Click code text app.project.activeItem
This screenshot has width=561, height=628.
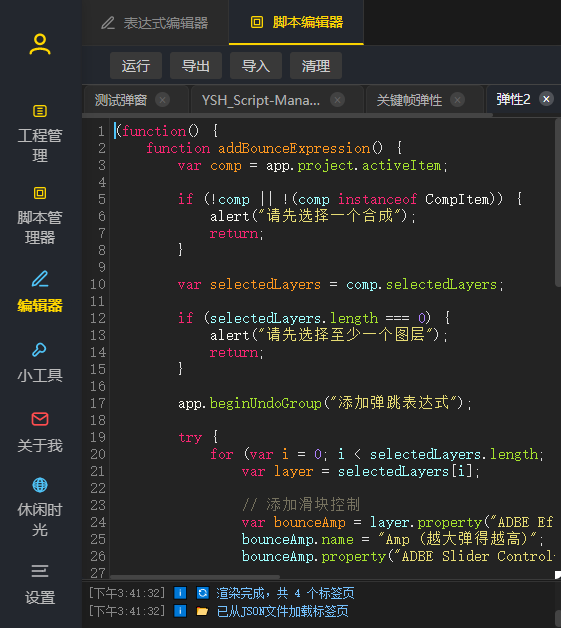click(x=354, y=165)
